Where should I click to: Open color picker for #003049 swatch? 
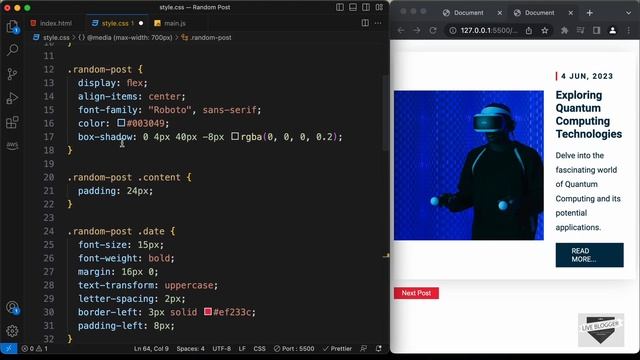click(121, 122)
